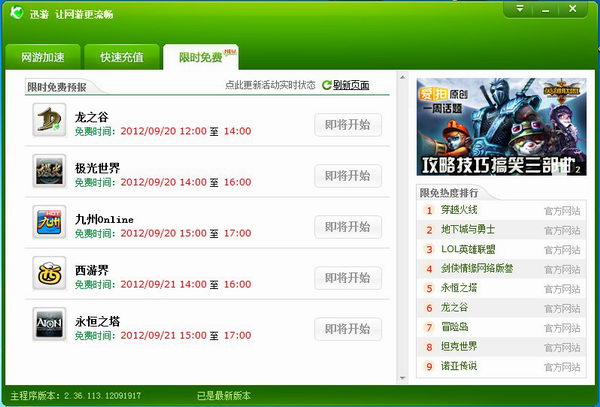Screen dimensions: 600x407
Task: Click the 永恒之塔 AION game icon
Action: click(x=49, y=324)
